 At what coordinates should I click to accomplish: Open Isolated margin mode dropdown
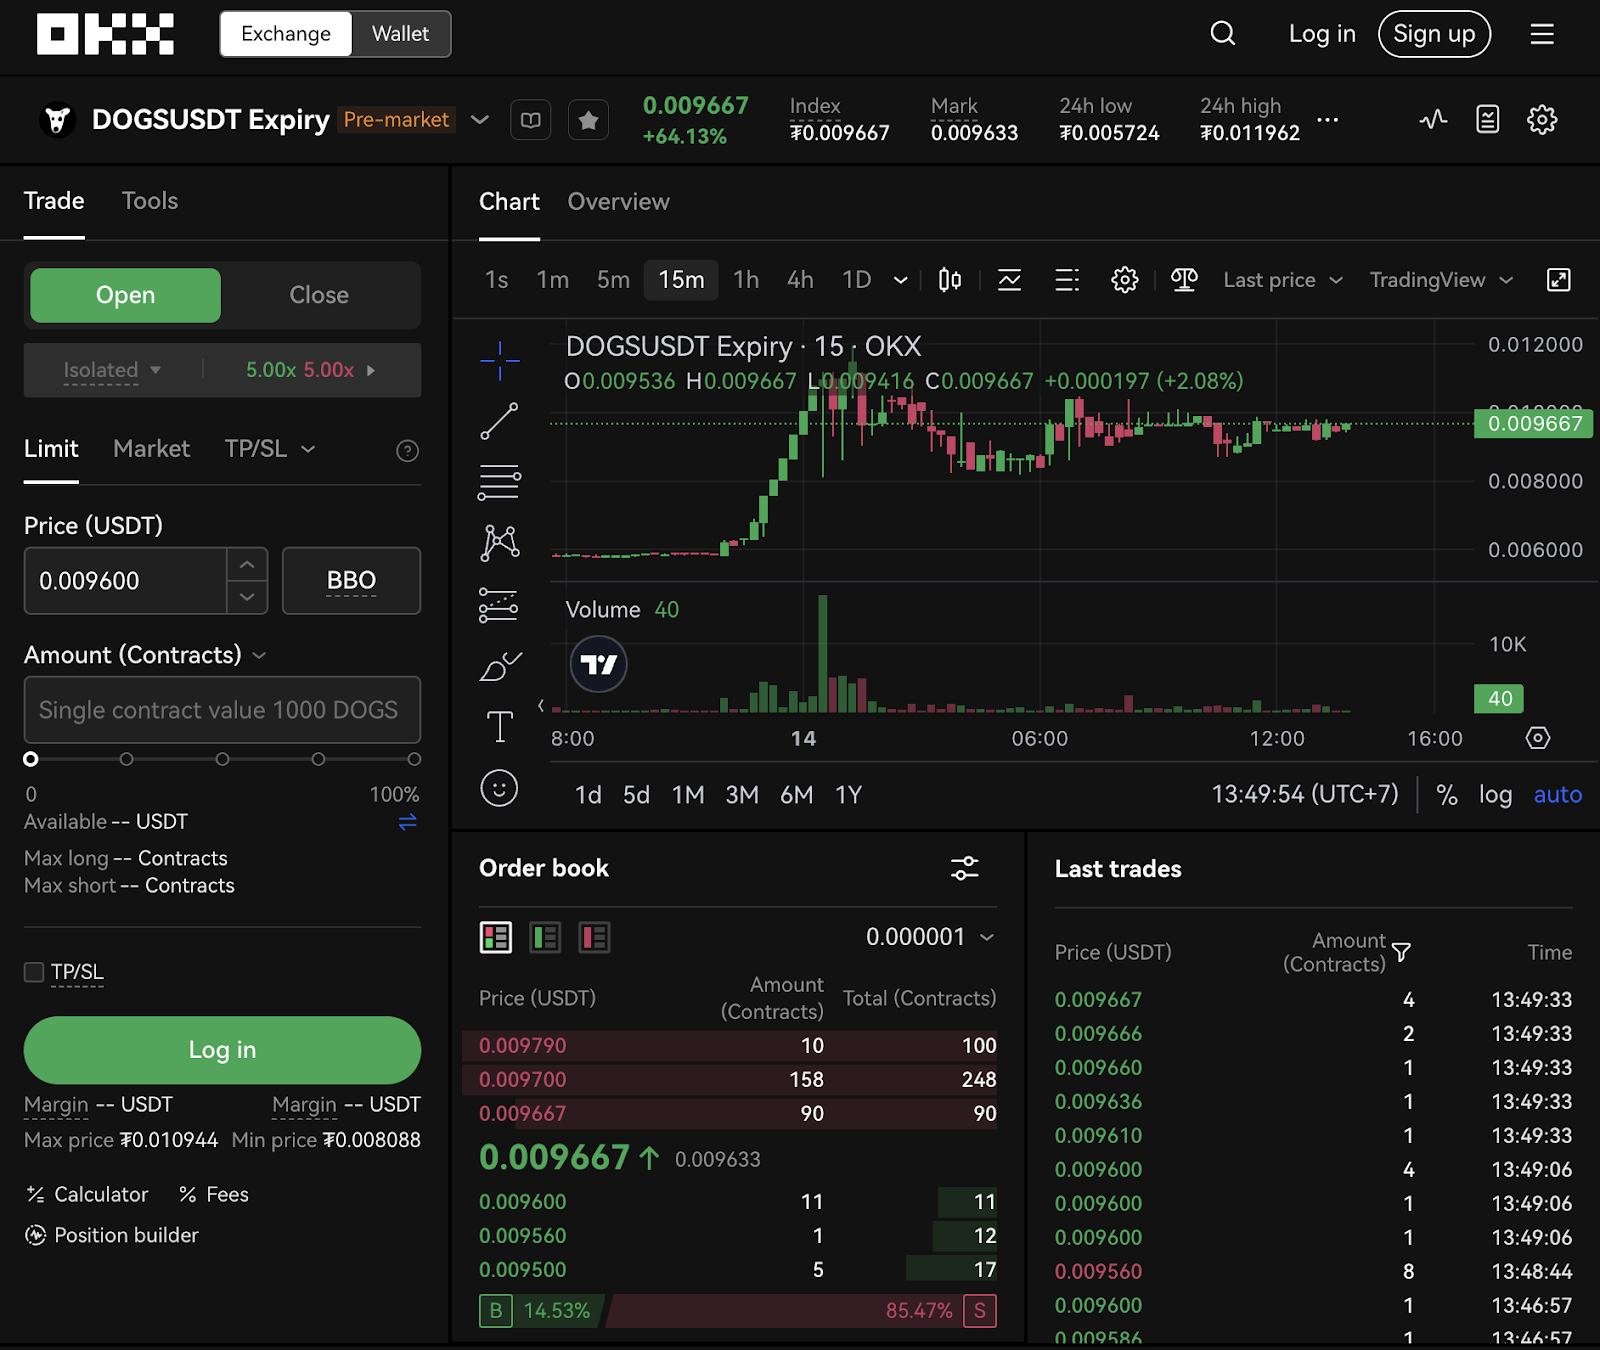[112, 370]
